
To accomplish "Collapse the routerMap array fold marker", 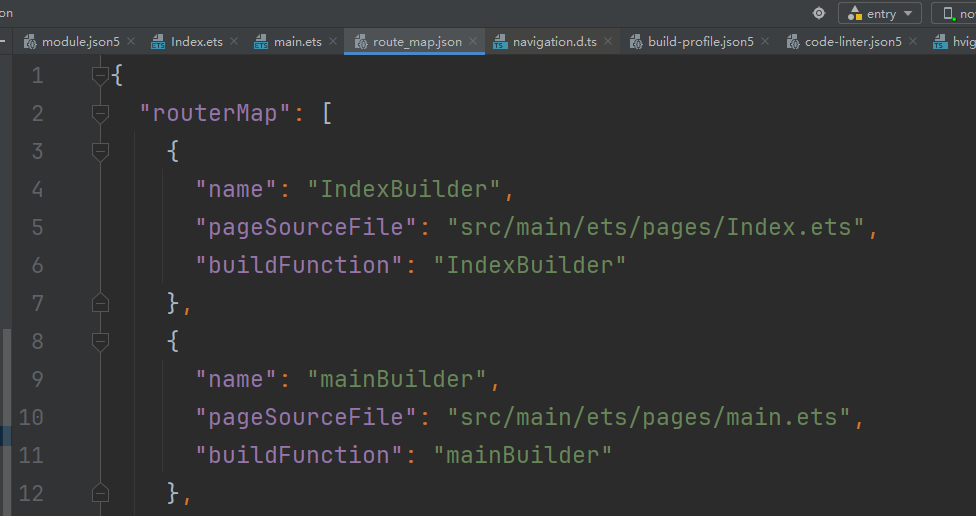I will [x=100, y=113].
